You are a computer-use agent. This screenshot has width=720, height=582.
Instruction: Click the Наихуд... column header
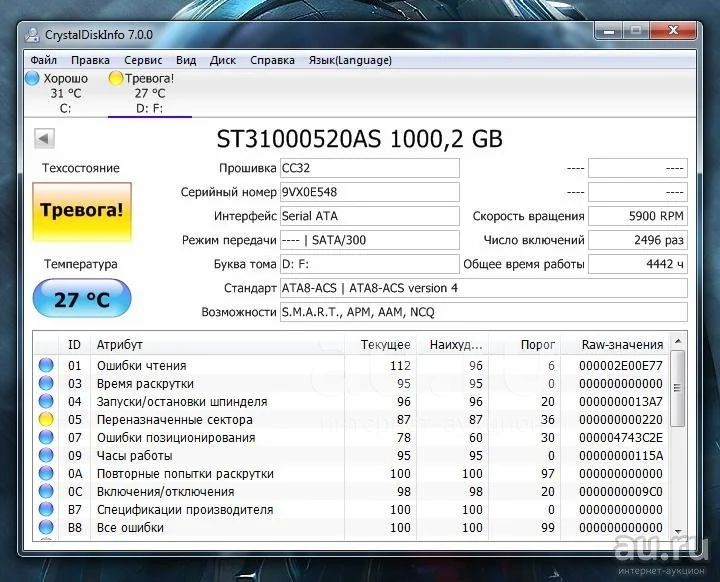pyautogui.click(x=453, y=345)
